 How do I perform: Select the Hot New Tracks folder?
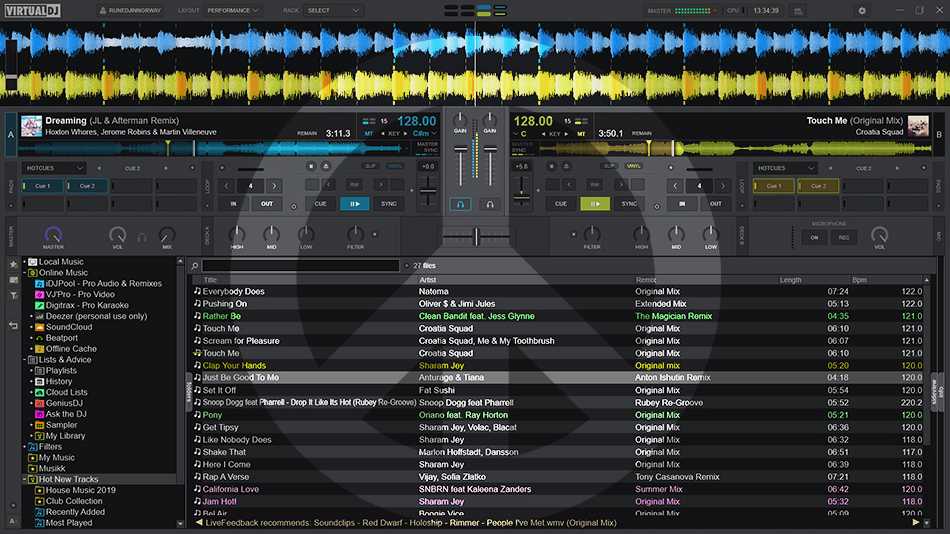(68, 480)
